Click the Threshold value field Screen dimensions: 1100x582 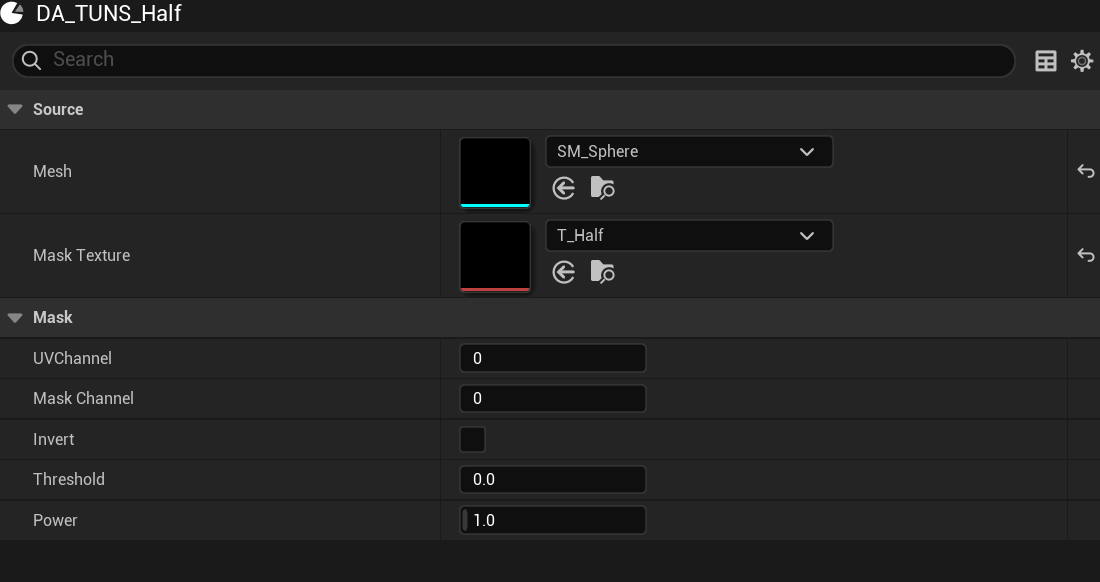pyautogui.click(x=553, y=480)
